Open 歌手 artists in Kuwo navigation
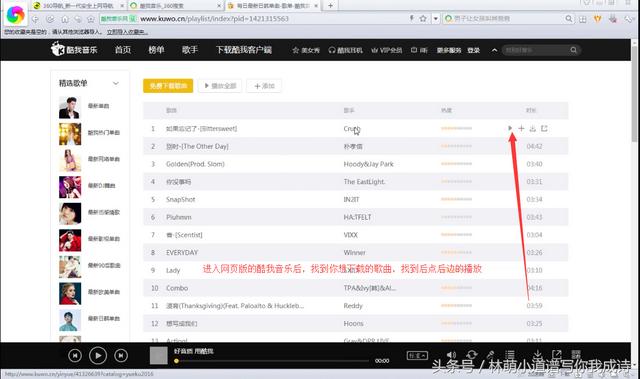640x379 pixels. pyautogui.click(x=190, y=50)
